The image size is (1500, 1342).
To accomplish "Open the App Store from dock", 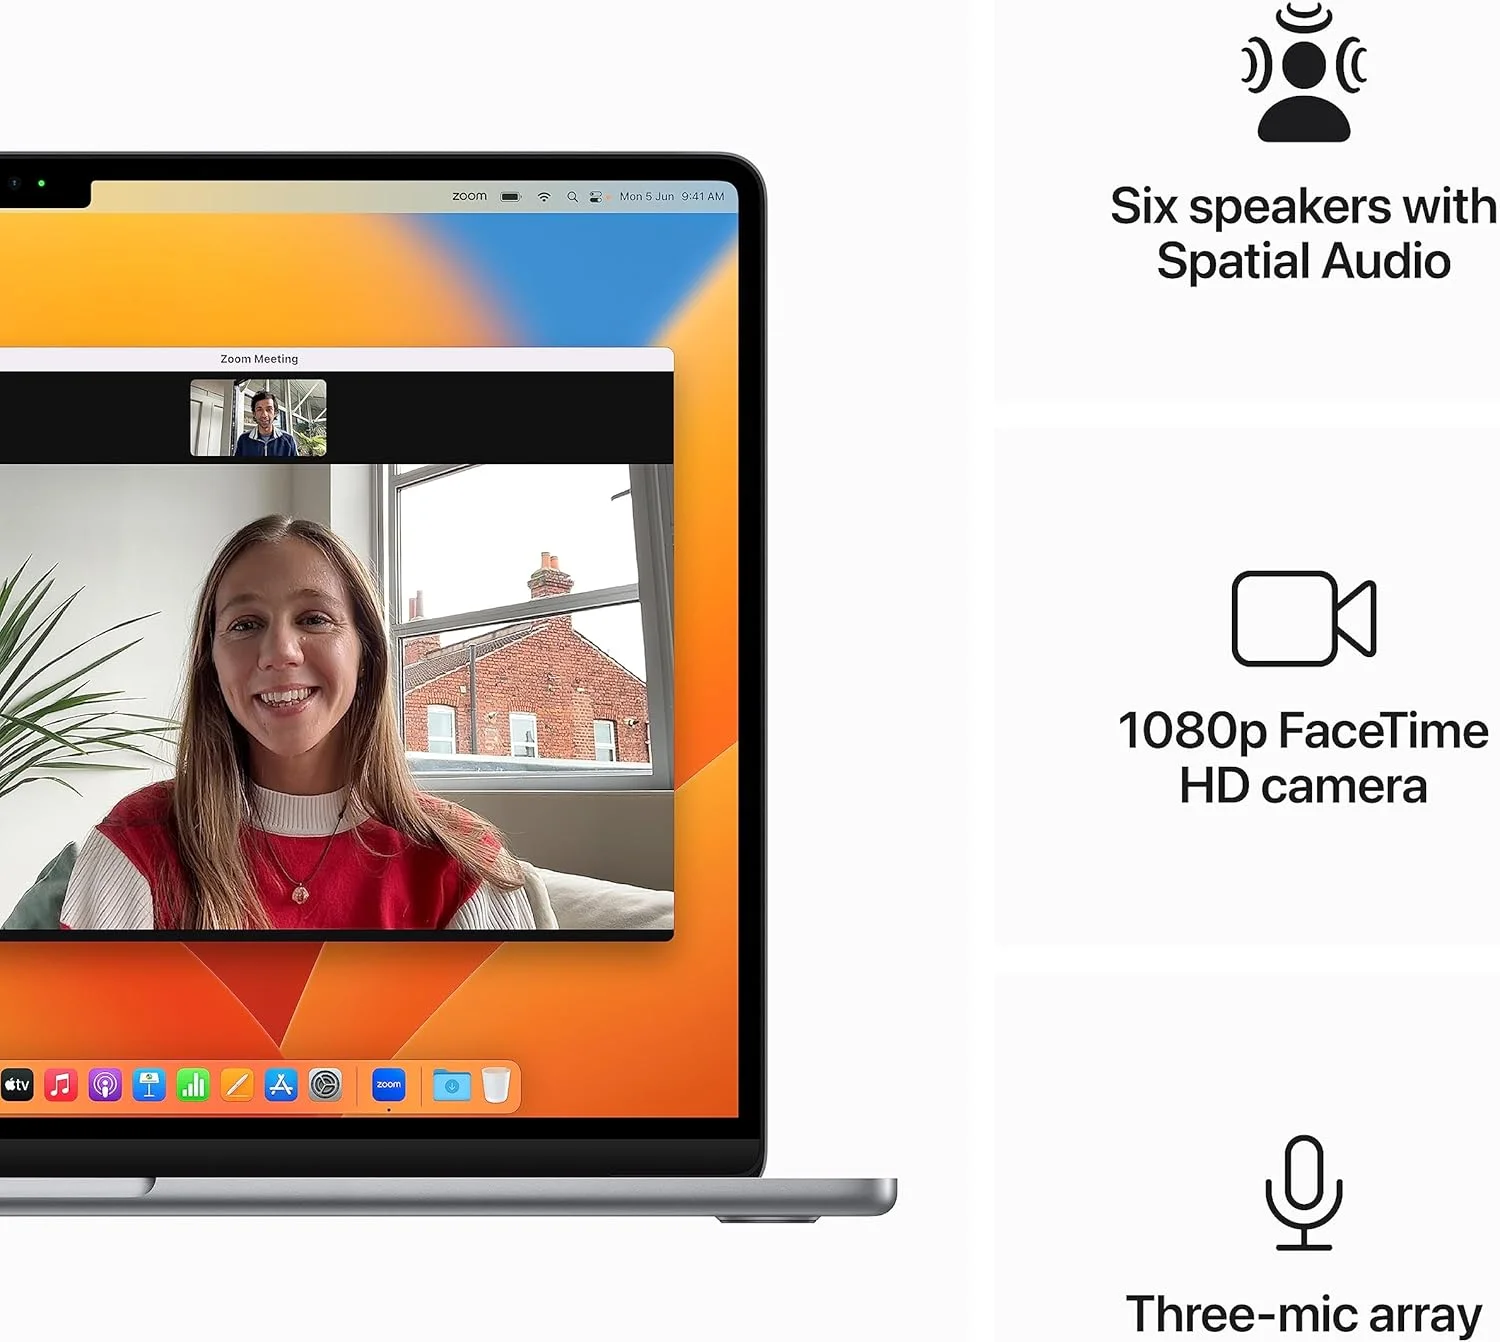I will (x=281, y=1085).
